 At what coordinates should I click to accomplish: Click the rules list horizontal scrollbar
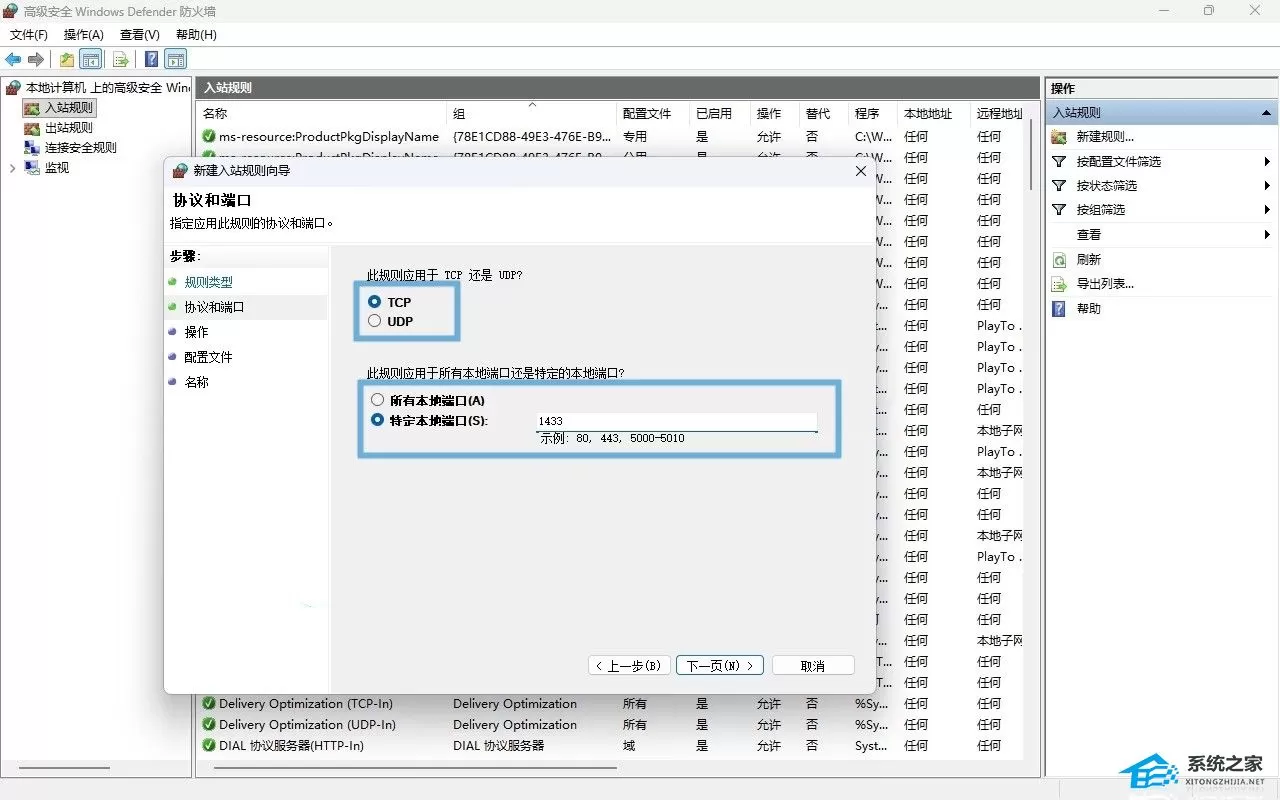[415, 768]
